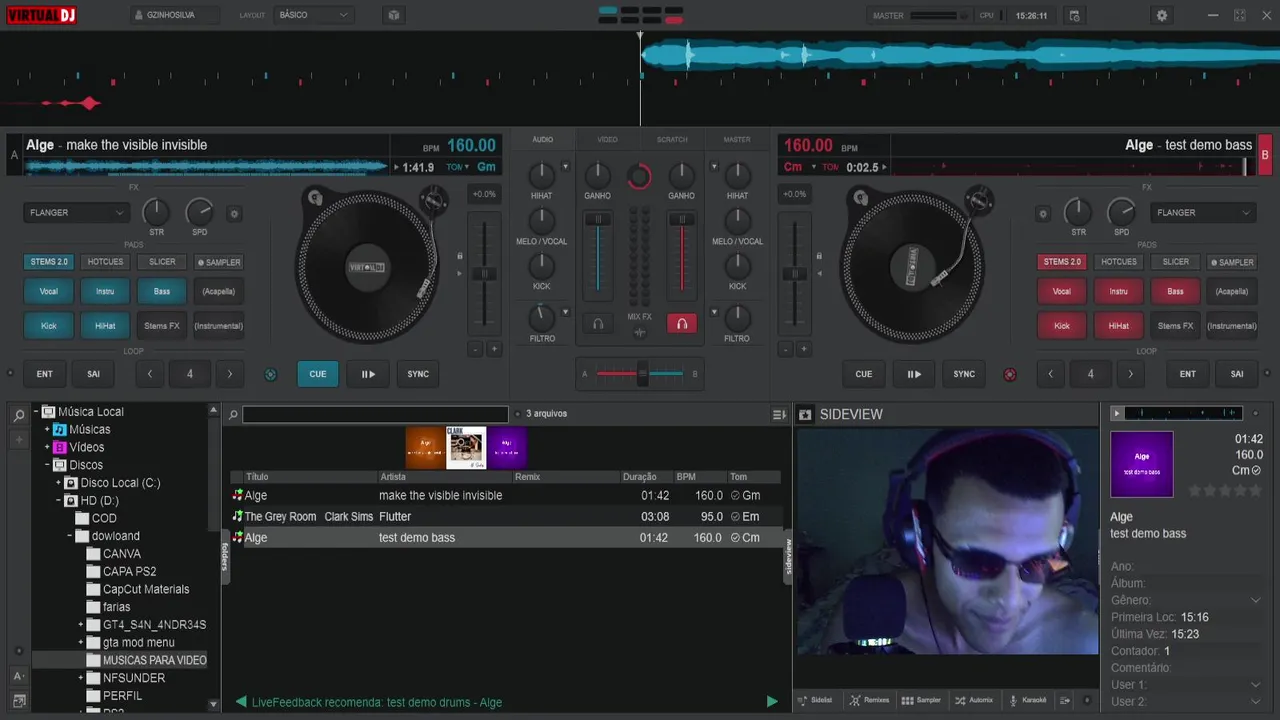Viewport: 1280px width, 720px height.
Task: Open left deck FLANGER effect dropdown
Action: click(77, 212)
